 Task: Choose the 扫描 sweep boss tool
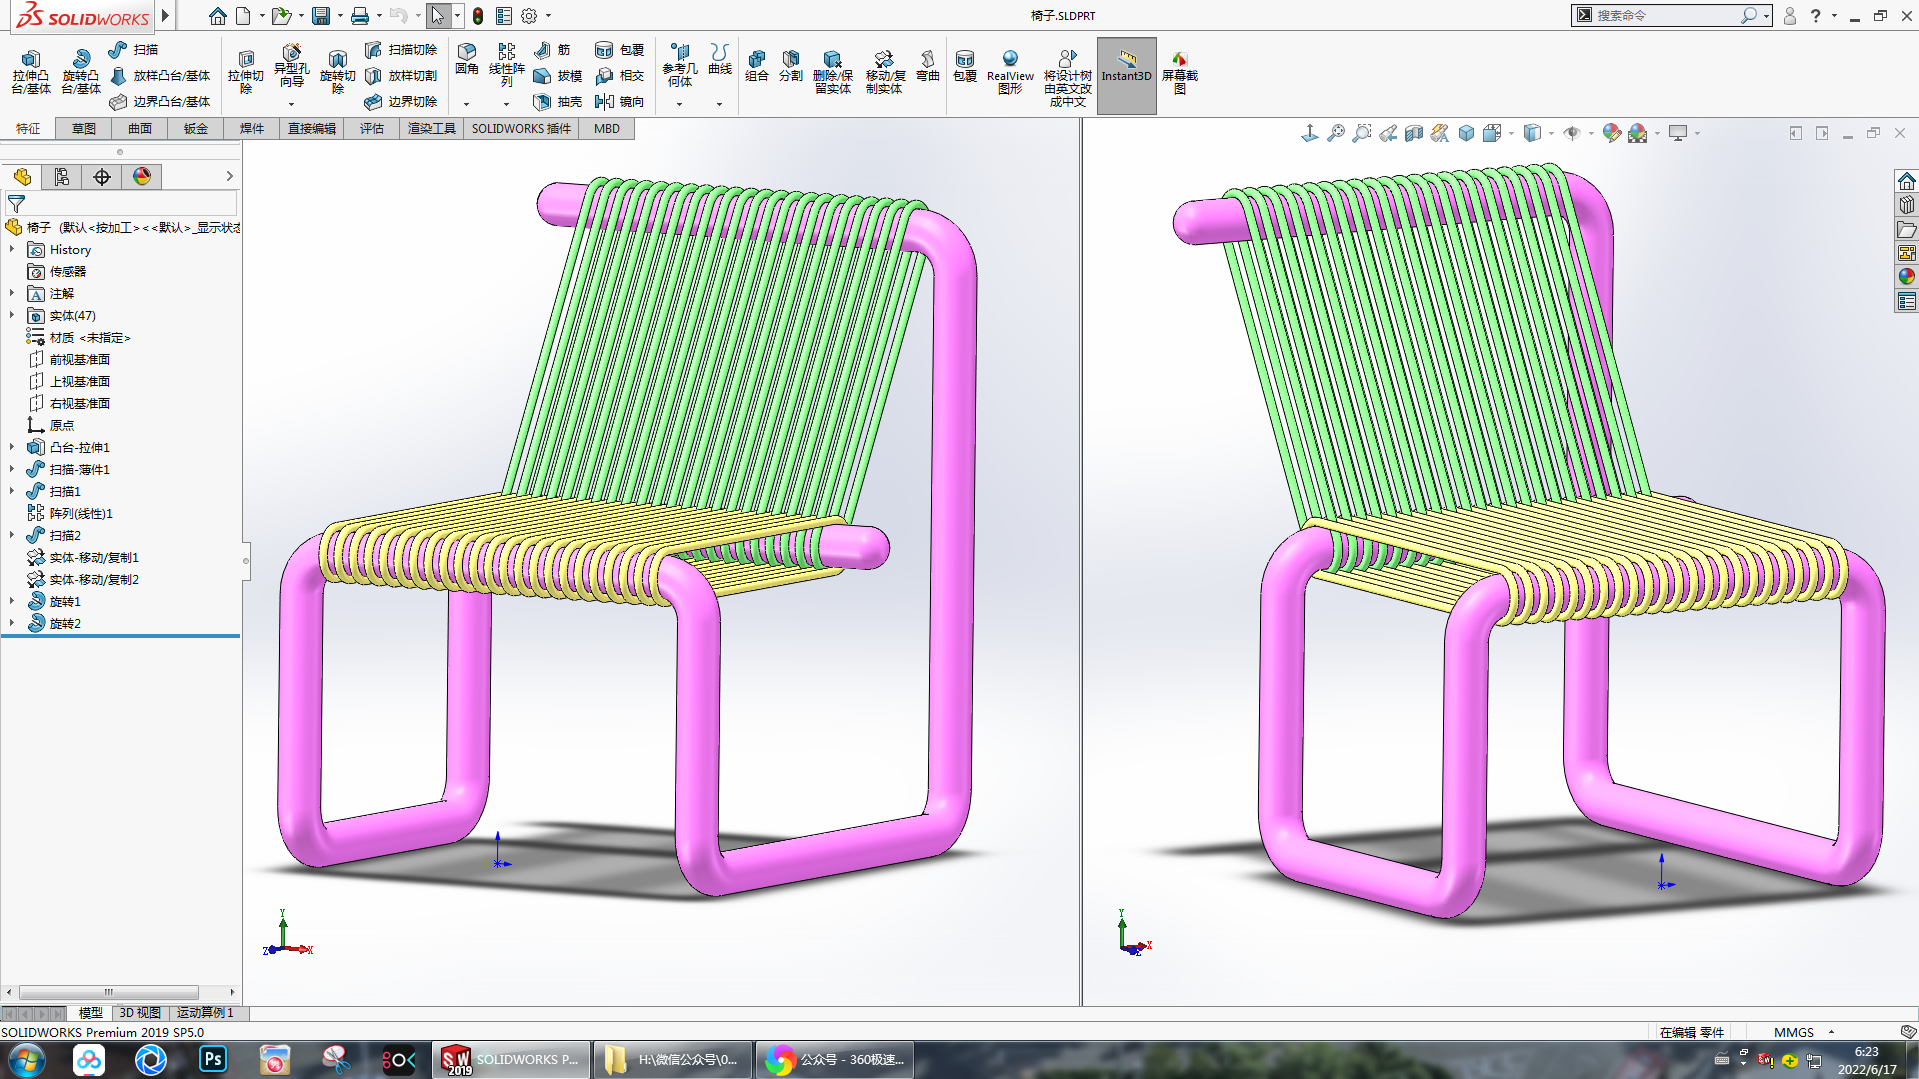[x=134, y=49]
